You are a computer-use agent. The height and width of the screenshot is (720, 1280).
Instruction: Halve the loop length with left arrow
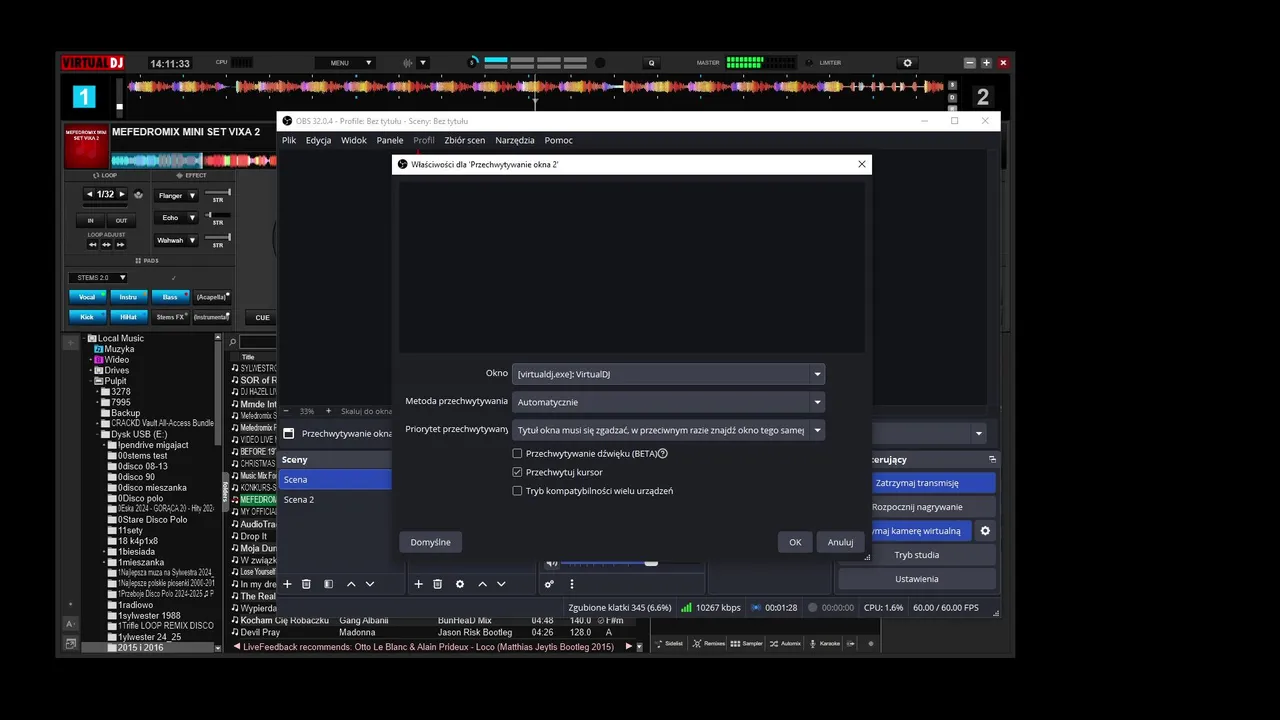pyautogui.click(x=89, y=194)
